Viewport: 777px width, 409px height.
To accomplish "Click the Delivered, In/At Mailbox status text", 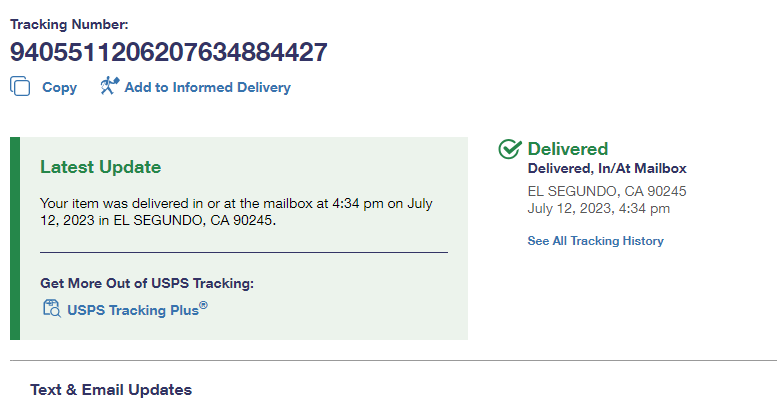I will point(607,169).
